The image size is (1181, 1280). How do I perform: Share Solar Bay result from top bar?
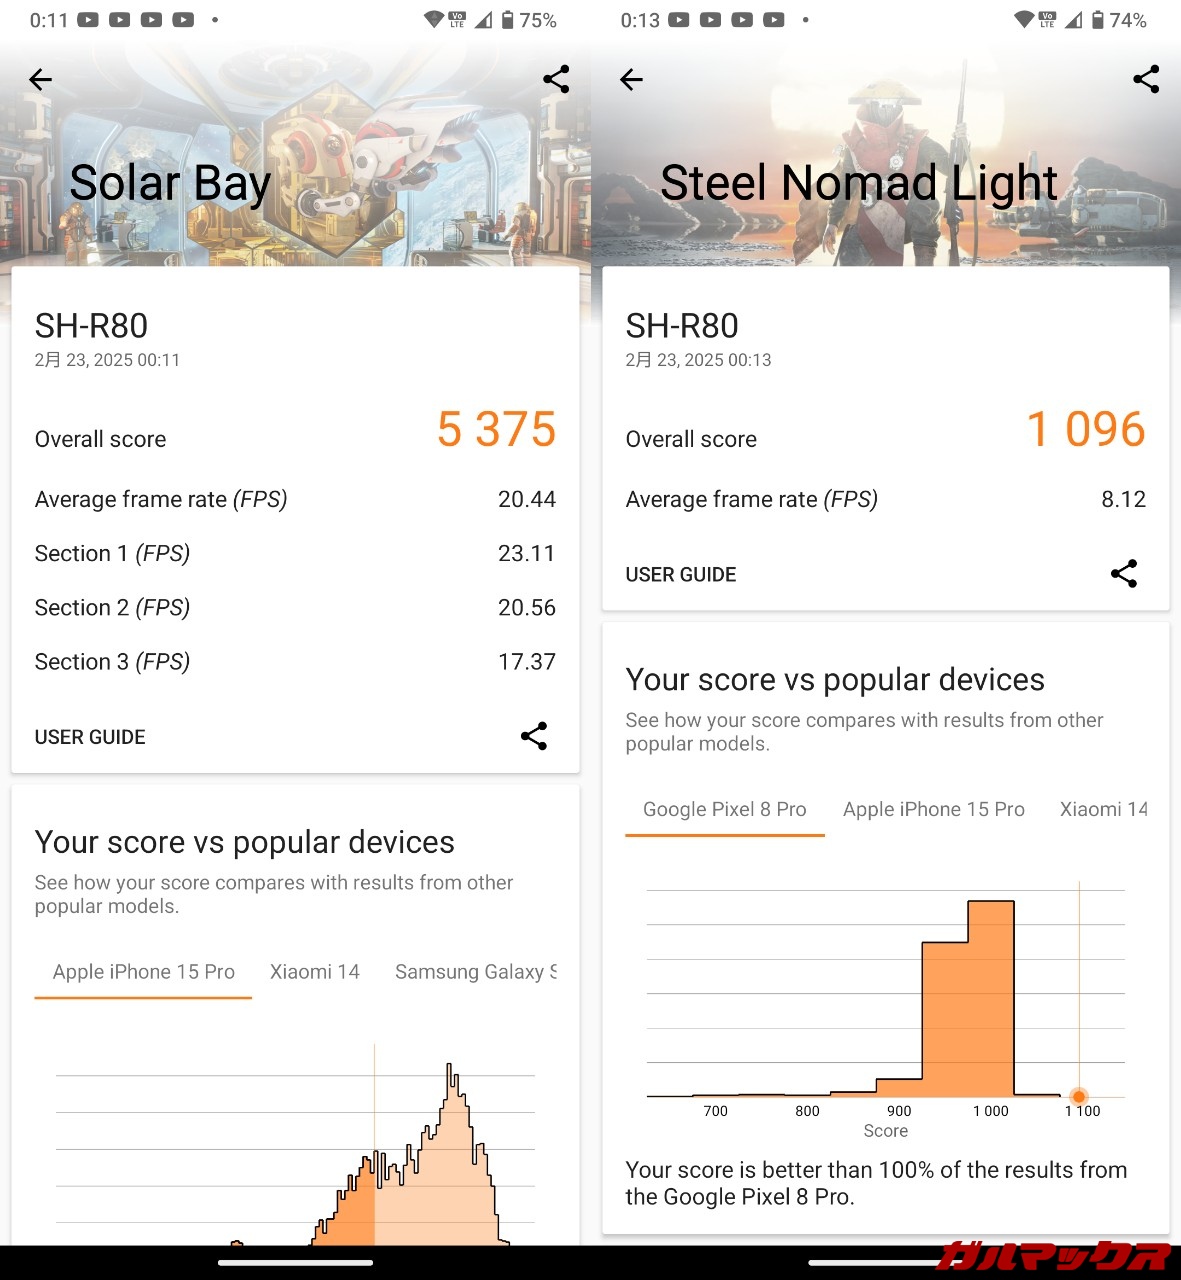click(x=556, y=79)
